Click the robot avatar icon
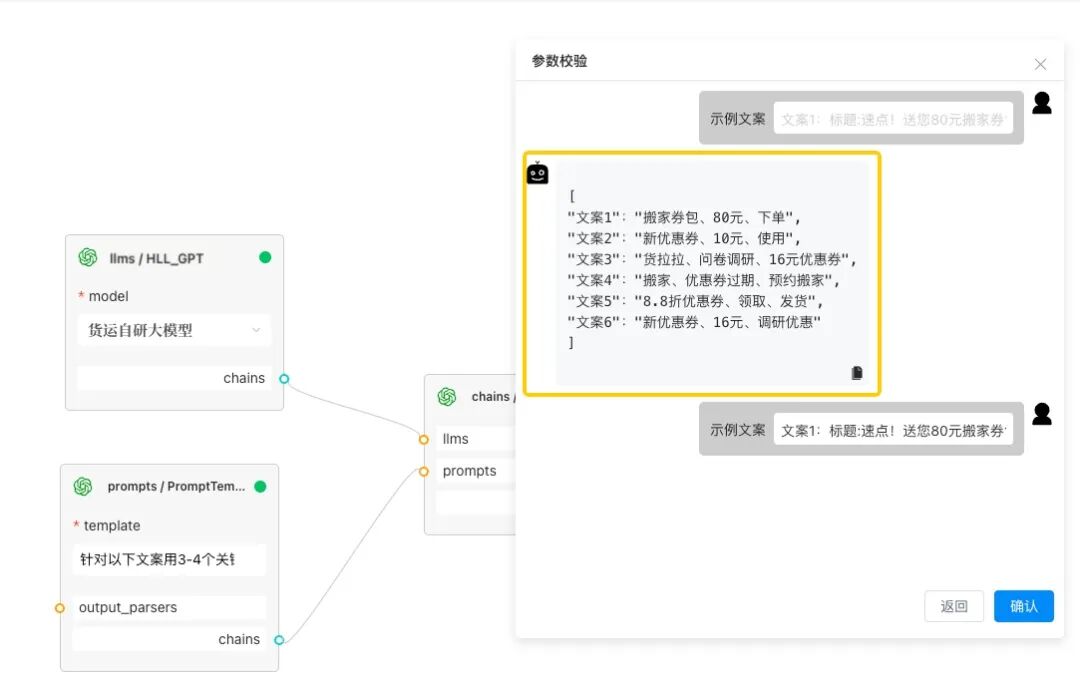The width and height of the screenshot is (1080, 688). point(537,173)
